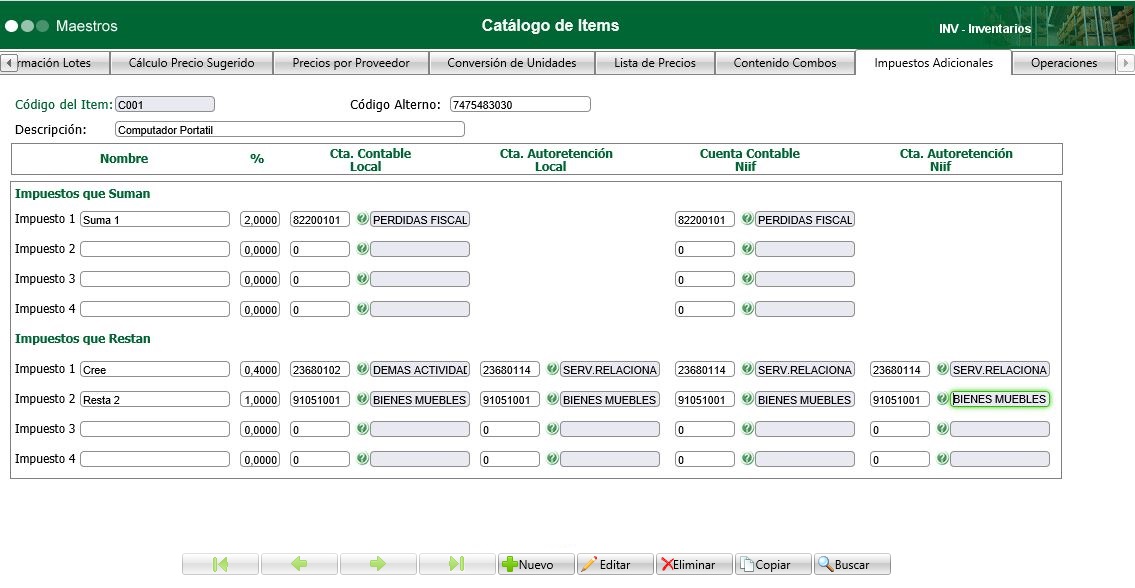The image size is (1135, 588).
Task: Click the Resta 2 percentage field 1,0000
Action: tap(260, 399)
